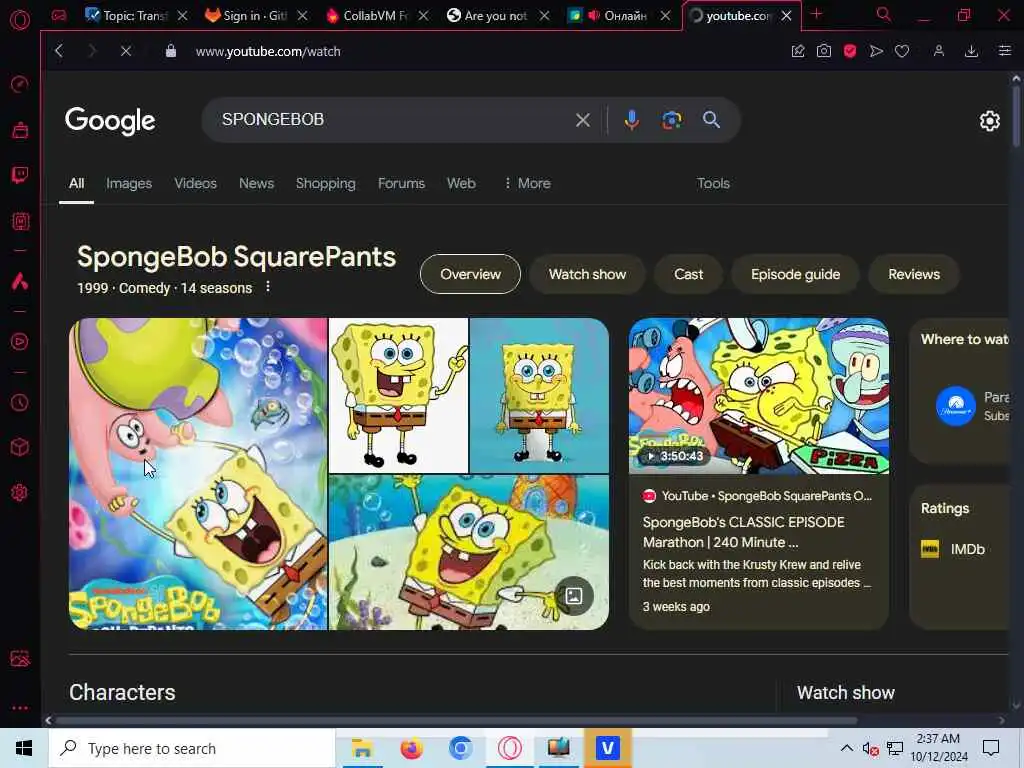
Task: Open SpongeBob's CLASSIC EPISODE Marathon link
Action: point(743,532)
